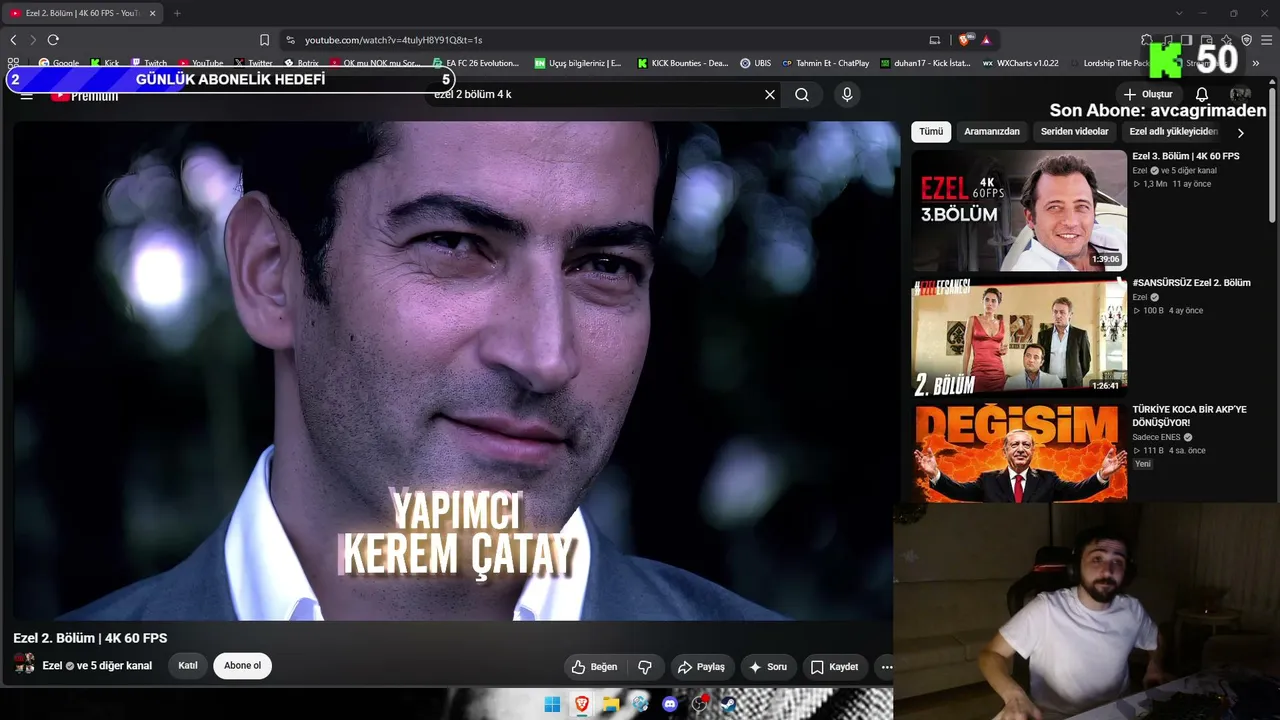Show hidden bookmarks with the double chevron
The width and height of the screenshot is (1280, 720).
(1256, 63)
